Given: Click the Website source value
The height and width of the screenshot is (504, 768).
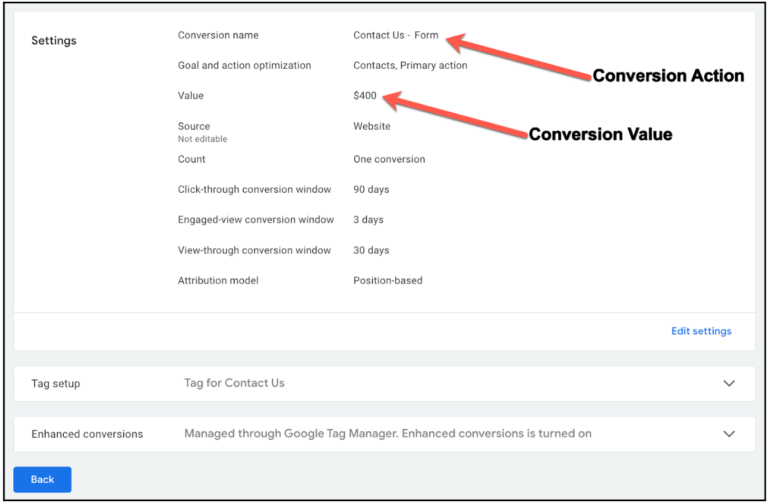Looking at the screenshot, I should coord(372,127).
